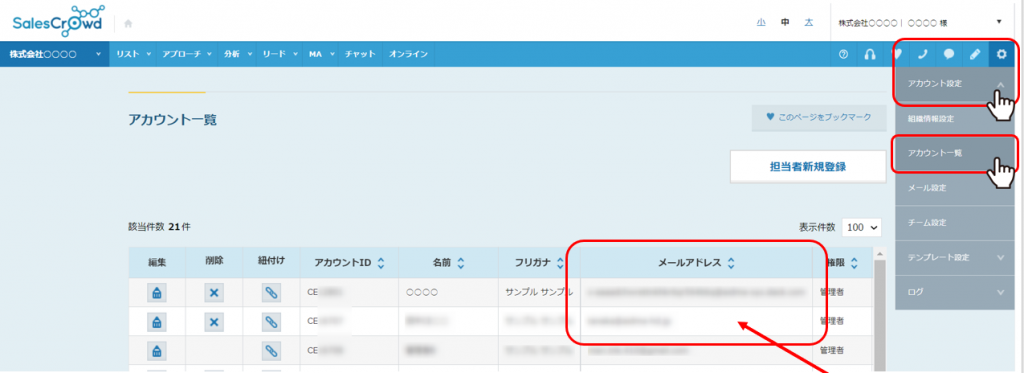Screen dimensions: 1024x373
Task: Click the アカウント一覧 page heading
Action: coord(172,120)
